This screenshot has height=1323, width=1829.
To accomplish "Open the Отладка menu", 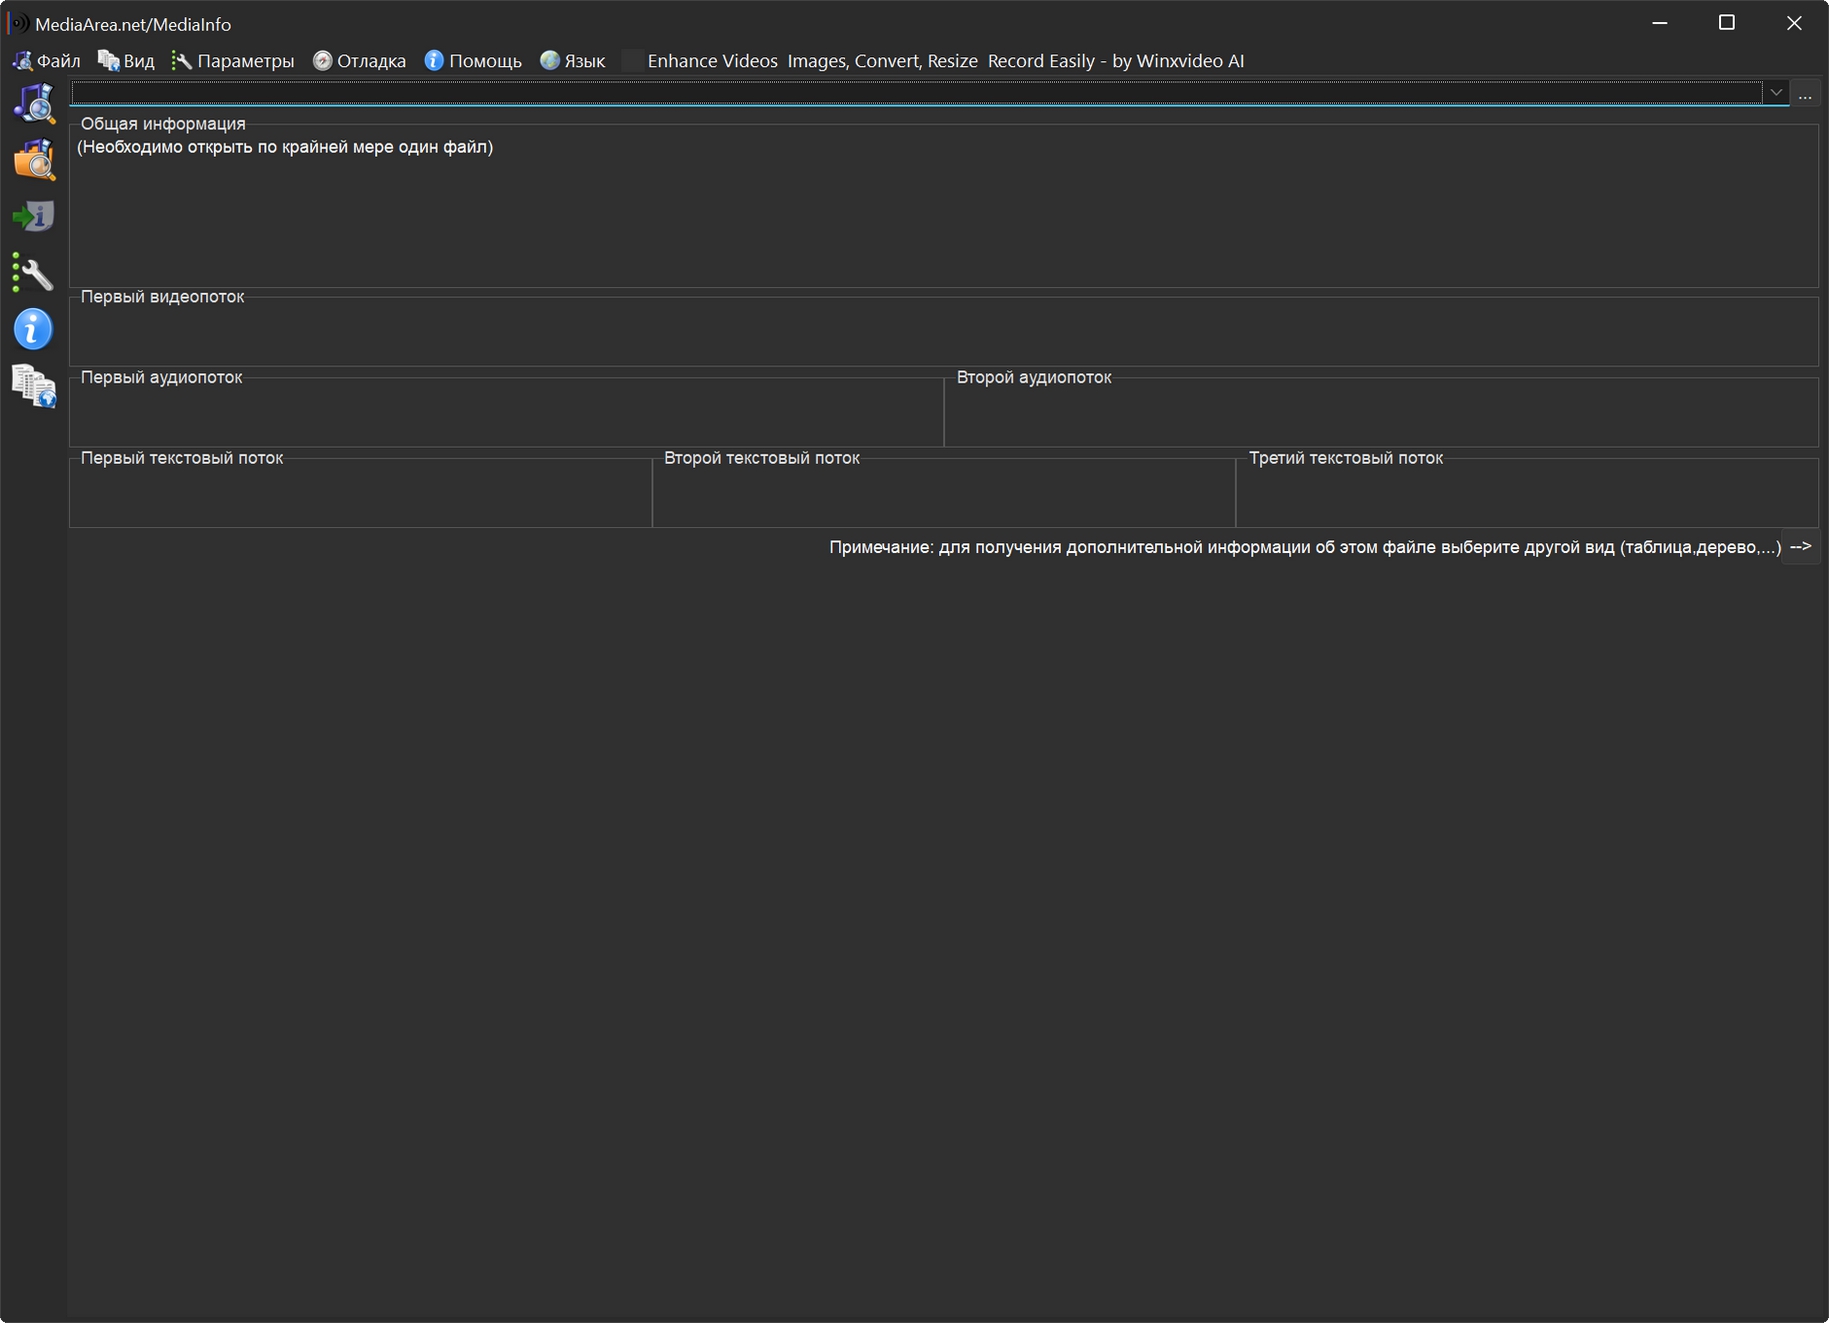I will (360, 61).
